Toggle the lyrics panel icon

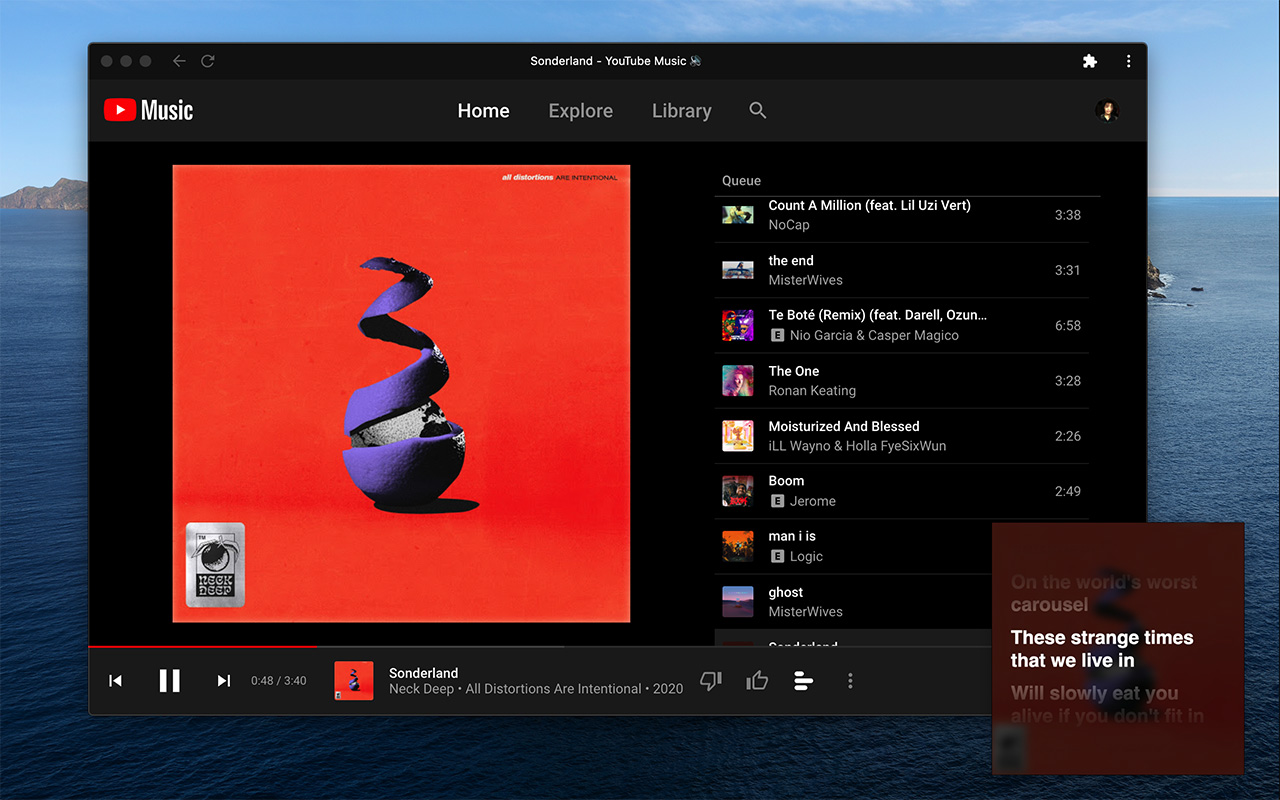coord(803,681)
